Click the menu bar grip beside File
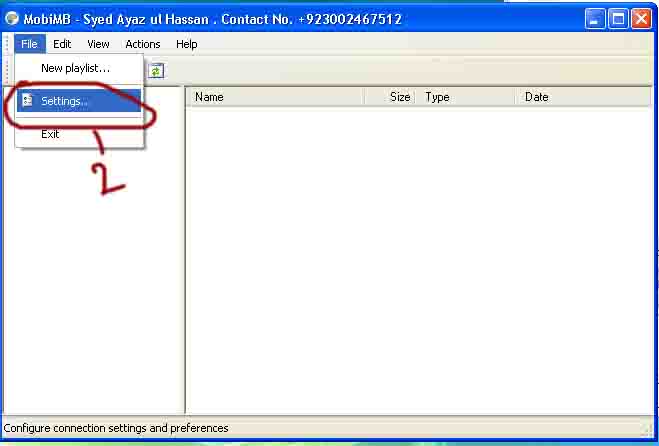This screenshot has width=659, height=446. click(8, 44)
